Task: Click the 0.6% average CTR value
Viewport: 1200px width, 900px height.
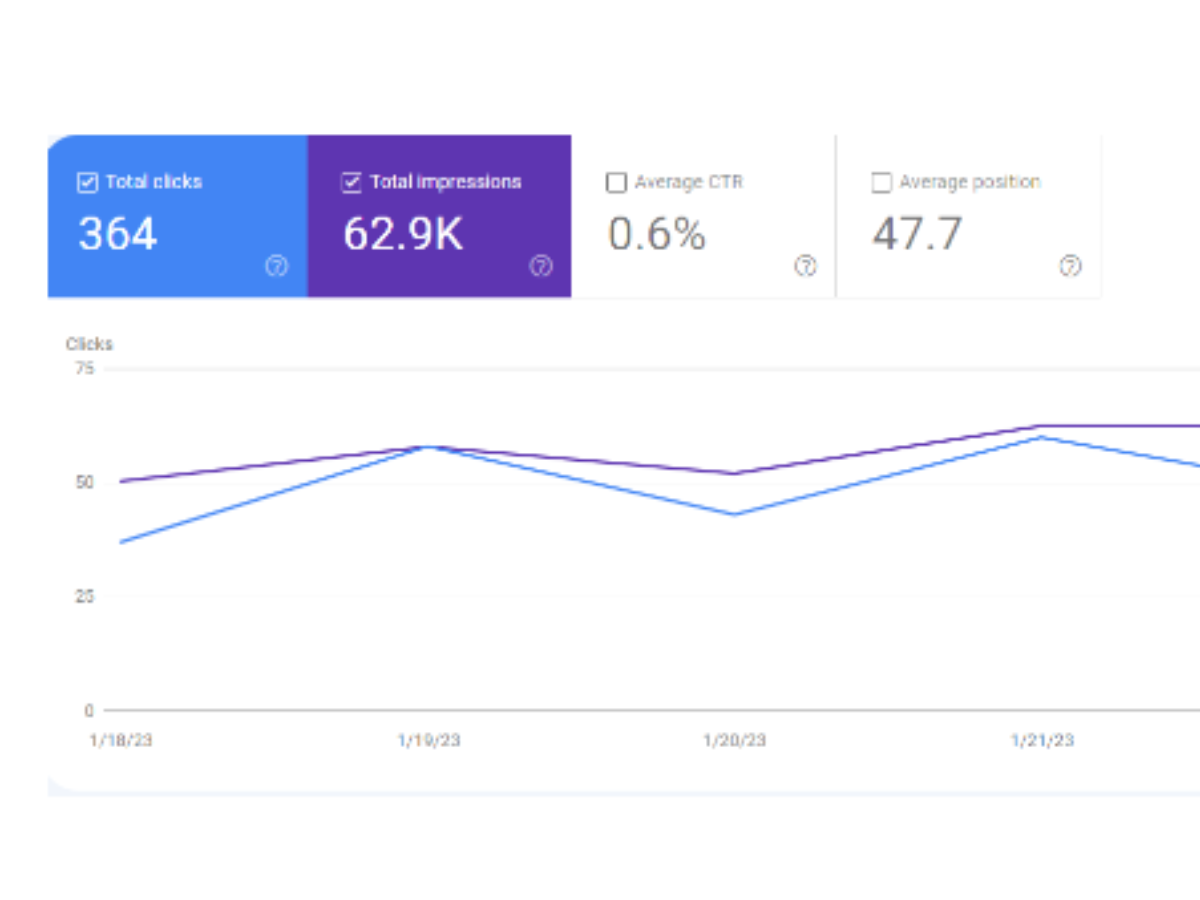Action: pos(656,234)
